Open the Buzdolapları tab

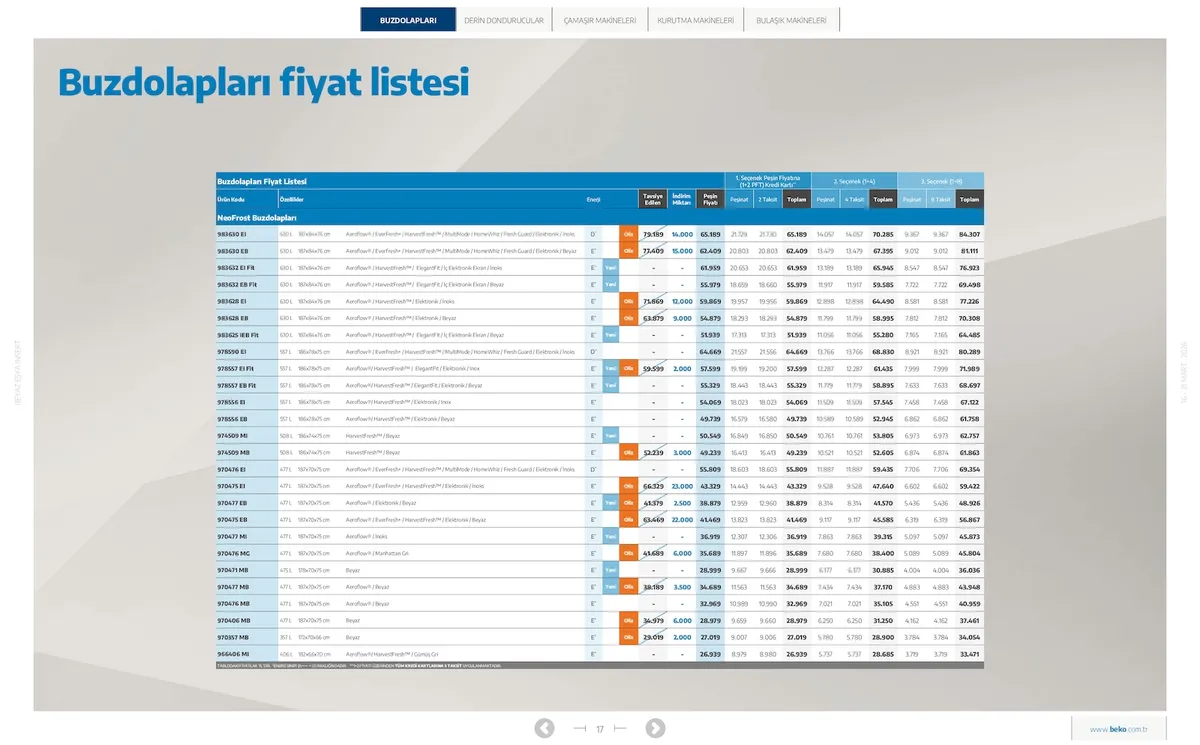tap(408, 20)
